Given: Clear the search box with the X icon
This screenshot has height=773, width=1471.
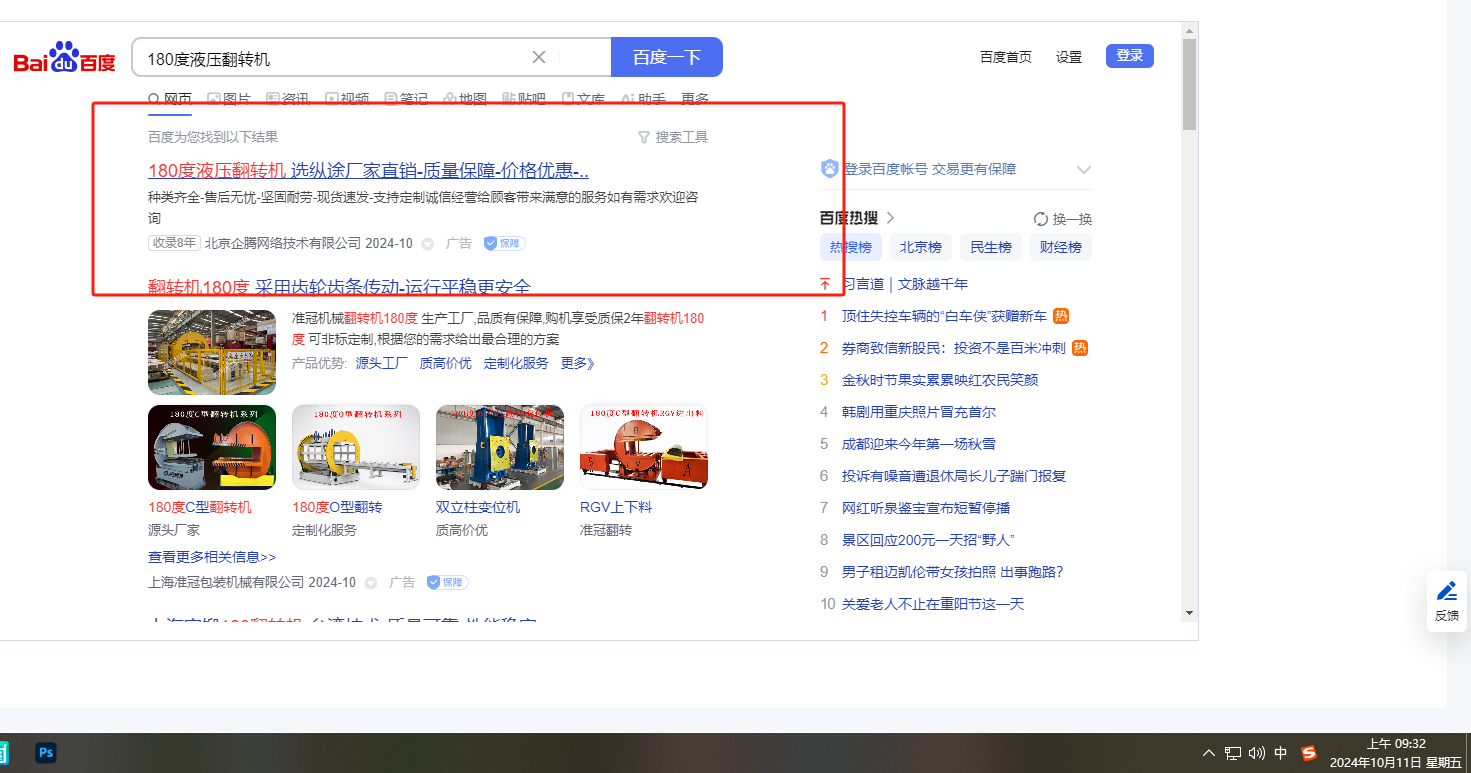Looking at the screenshot, I should (x=539, y=57).
